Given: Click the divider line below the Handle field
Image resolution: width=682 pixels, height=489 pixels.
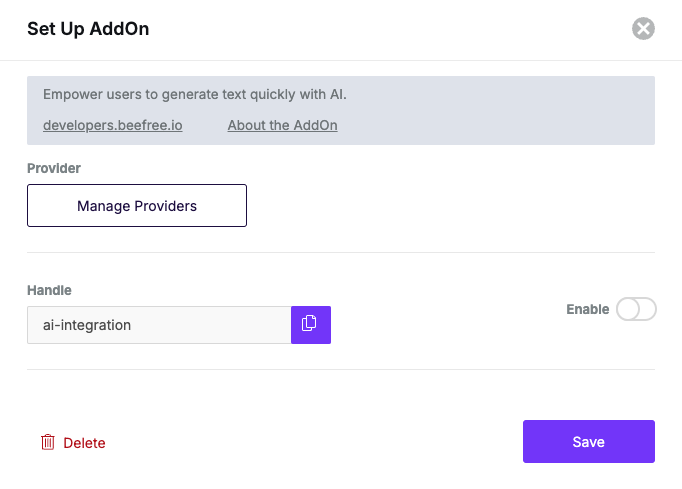Looking at the screenshot, I should tap(340, 369).
